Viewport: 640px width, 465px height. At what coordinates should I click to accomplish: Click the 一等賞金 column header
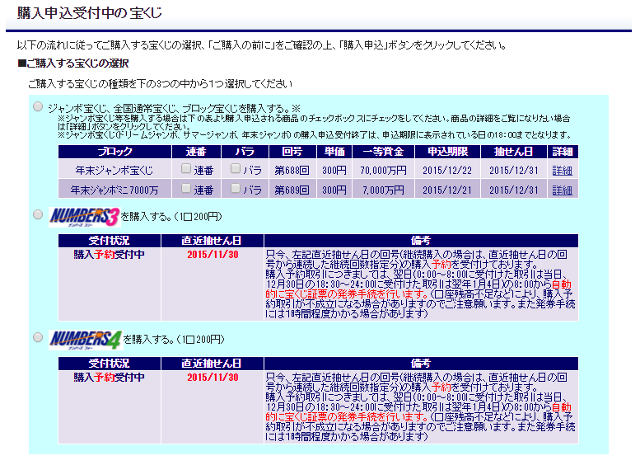383,151
